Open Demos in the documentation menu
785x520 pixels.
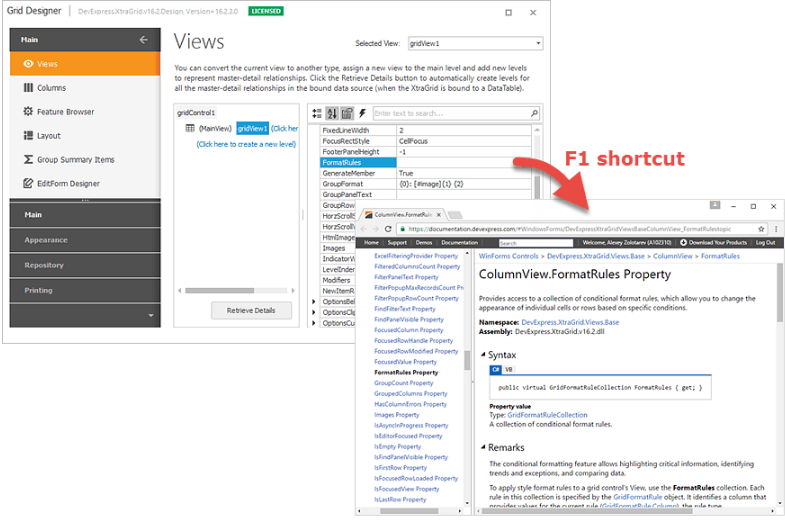coord(424,243)
